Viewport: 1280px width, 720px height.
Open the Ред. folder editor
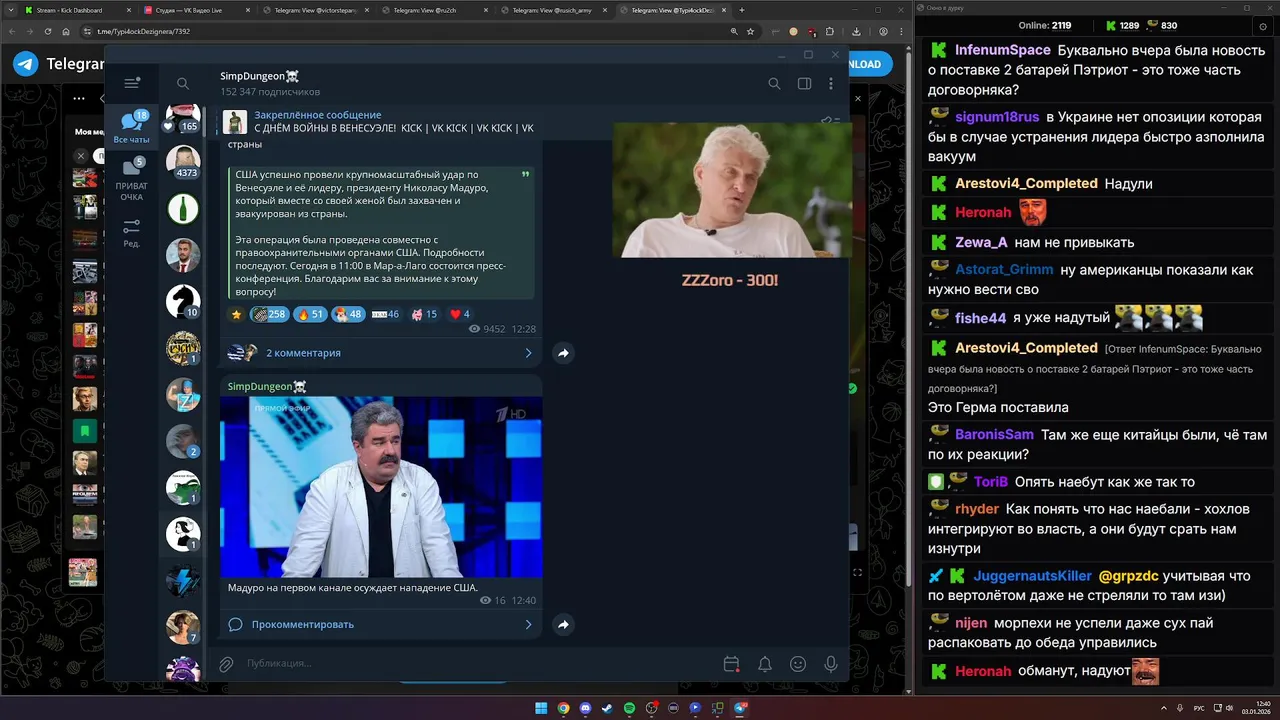click(x=131, y=233)
